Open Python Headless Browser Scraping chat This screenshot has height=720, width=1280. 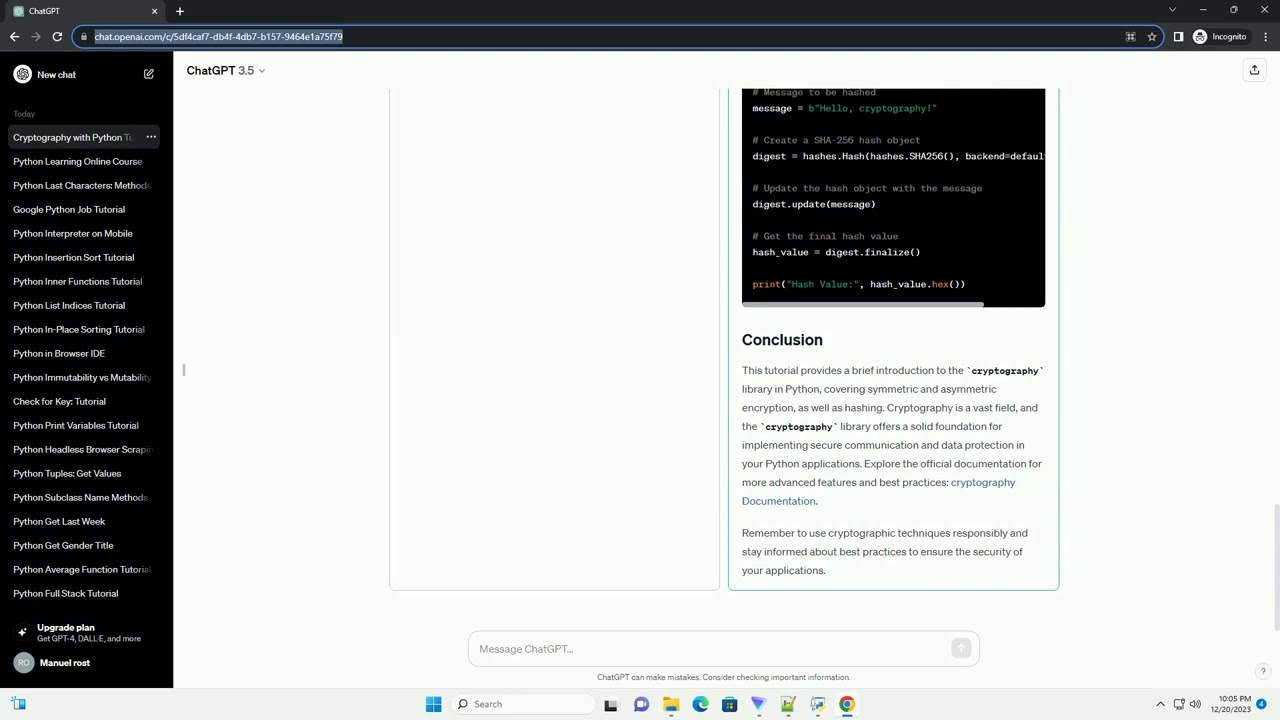[x=81, y=449]
